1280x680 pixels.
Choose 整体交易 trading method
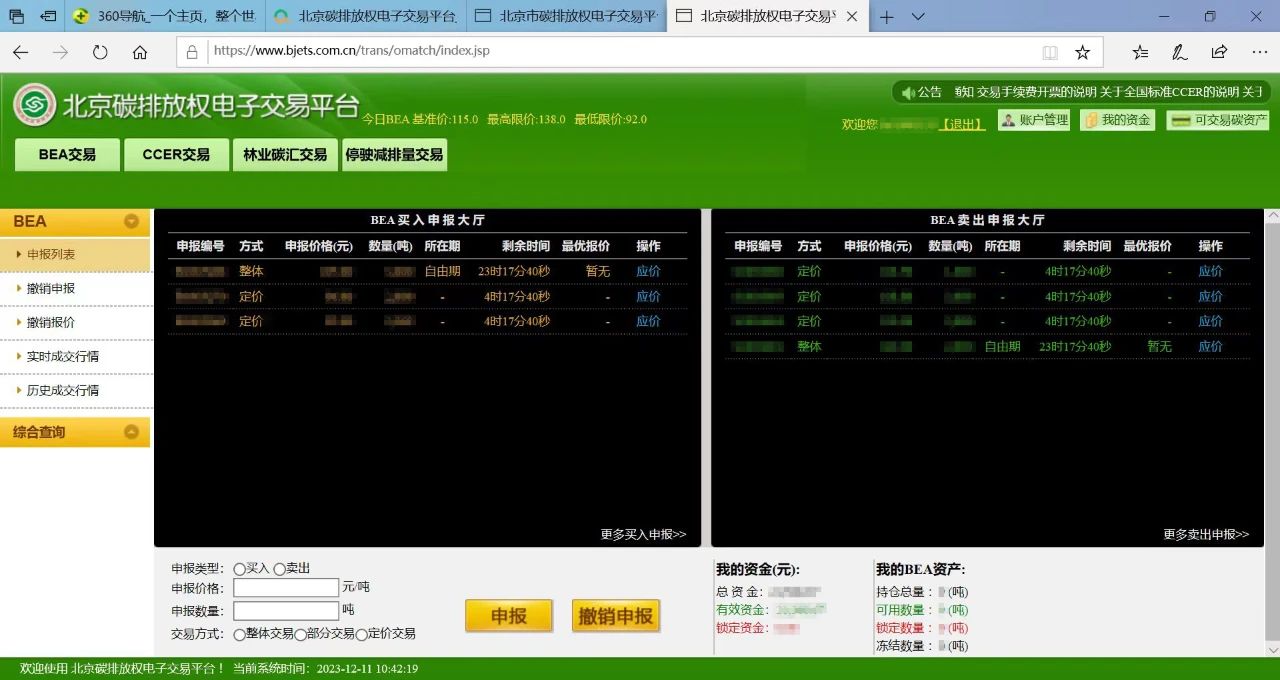click(x=240, y=634)
